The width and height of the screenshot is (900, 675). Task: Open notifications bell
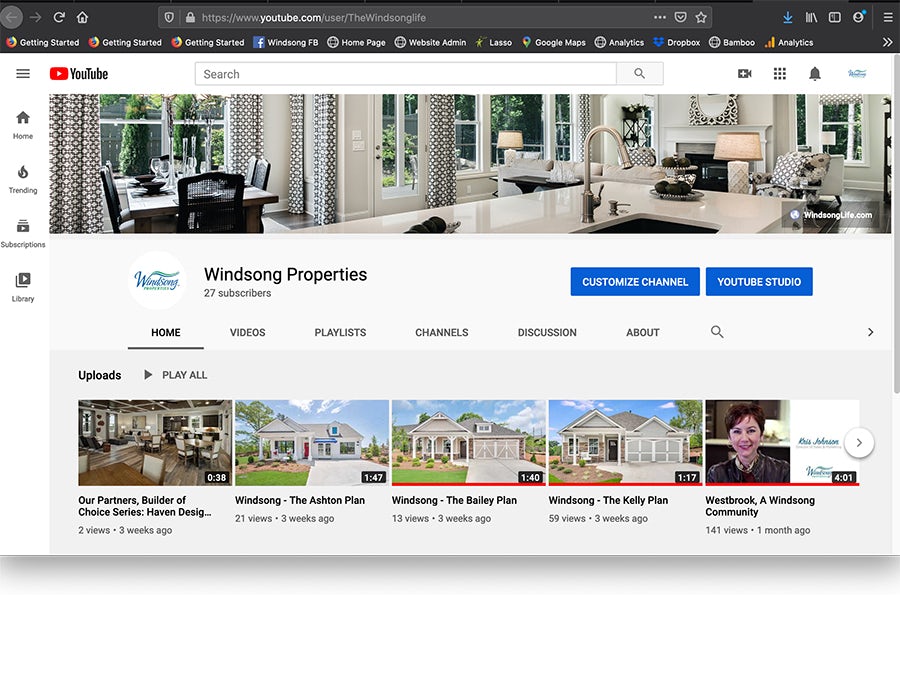[815, 74]
